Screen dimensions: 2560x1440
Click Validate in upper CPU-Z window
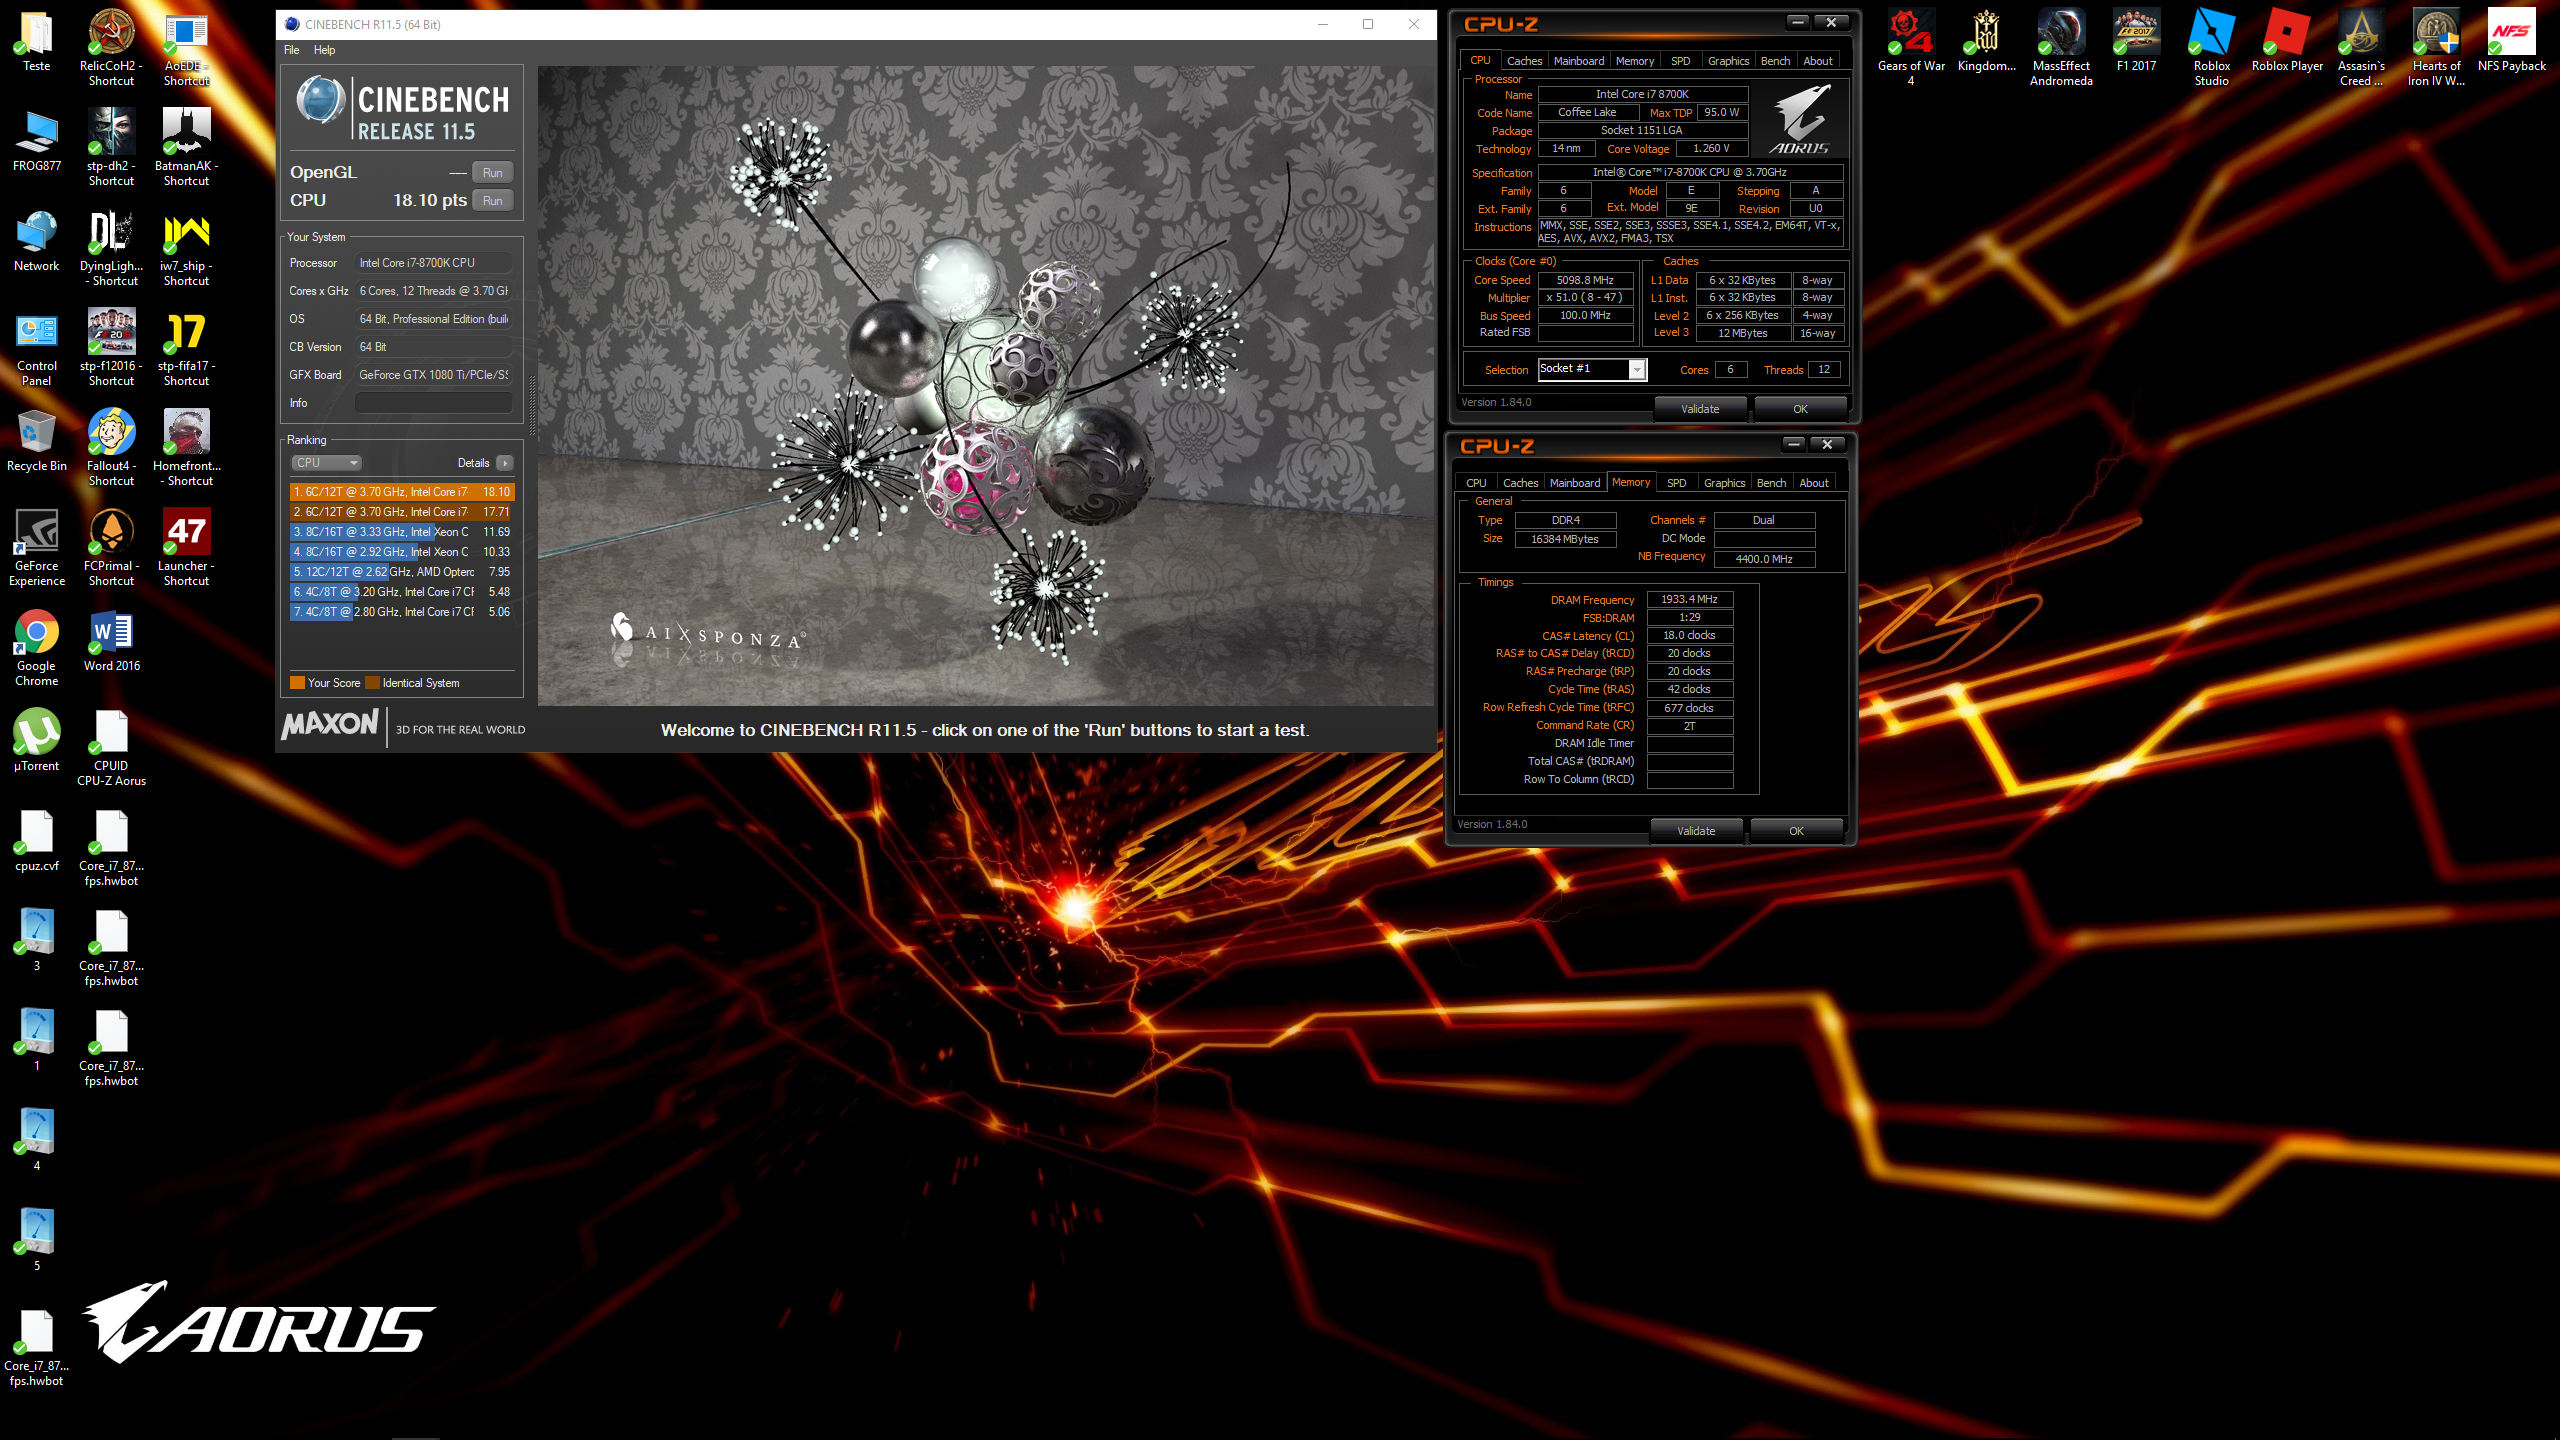pos(1700,409)
